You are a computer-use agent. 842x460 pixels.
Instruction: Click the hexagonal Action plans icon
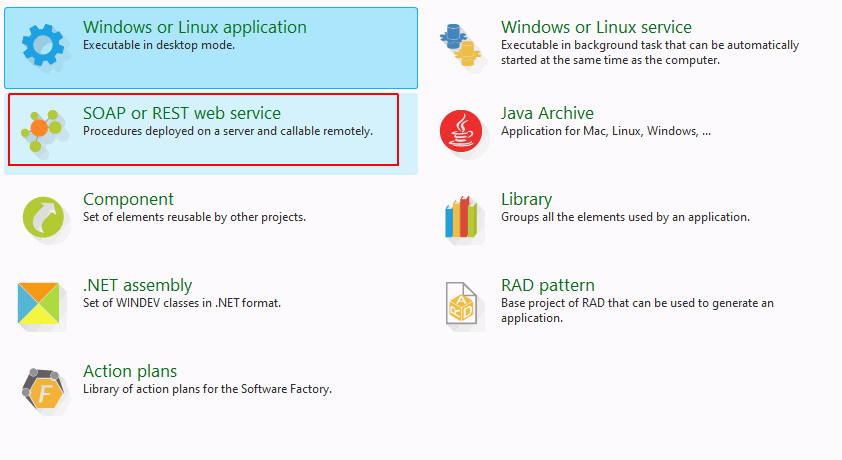pos(43,389)
